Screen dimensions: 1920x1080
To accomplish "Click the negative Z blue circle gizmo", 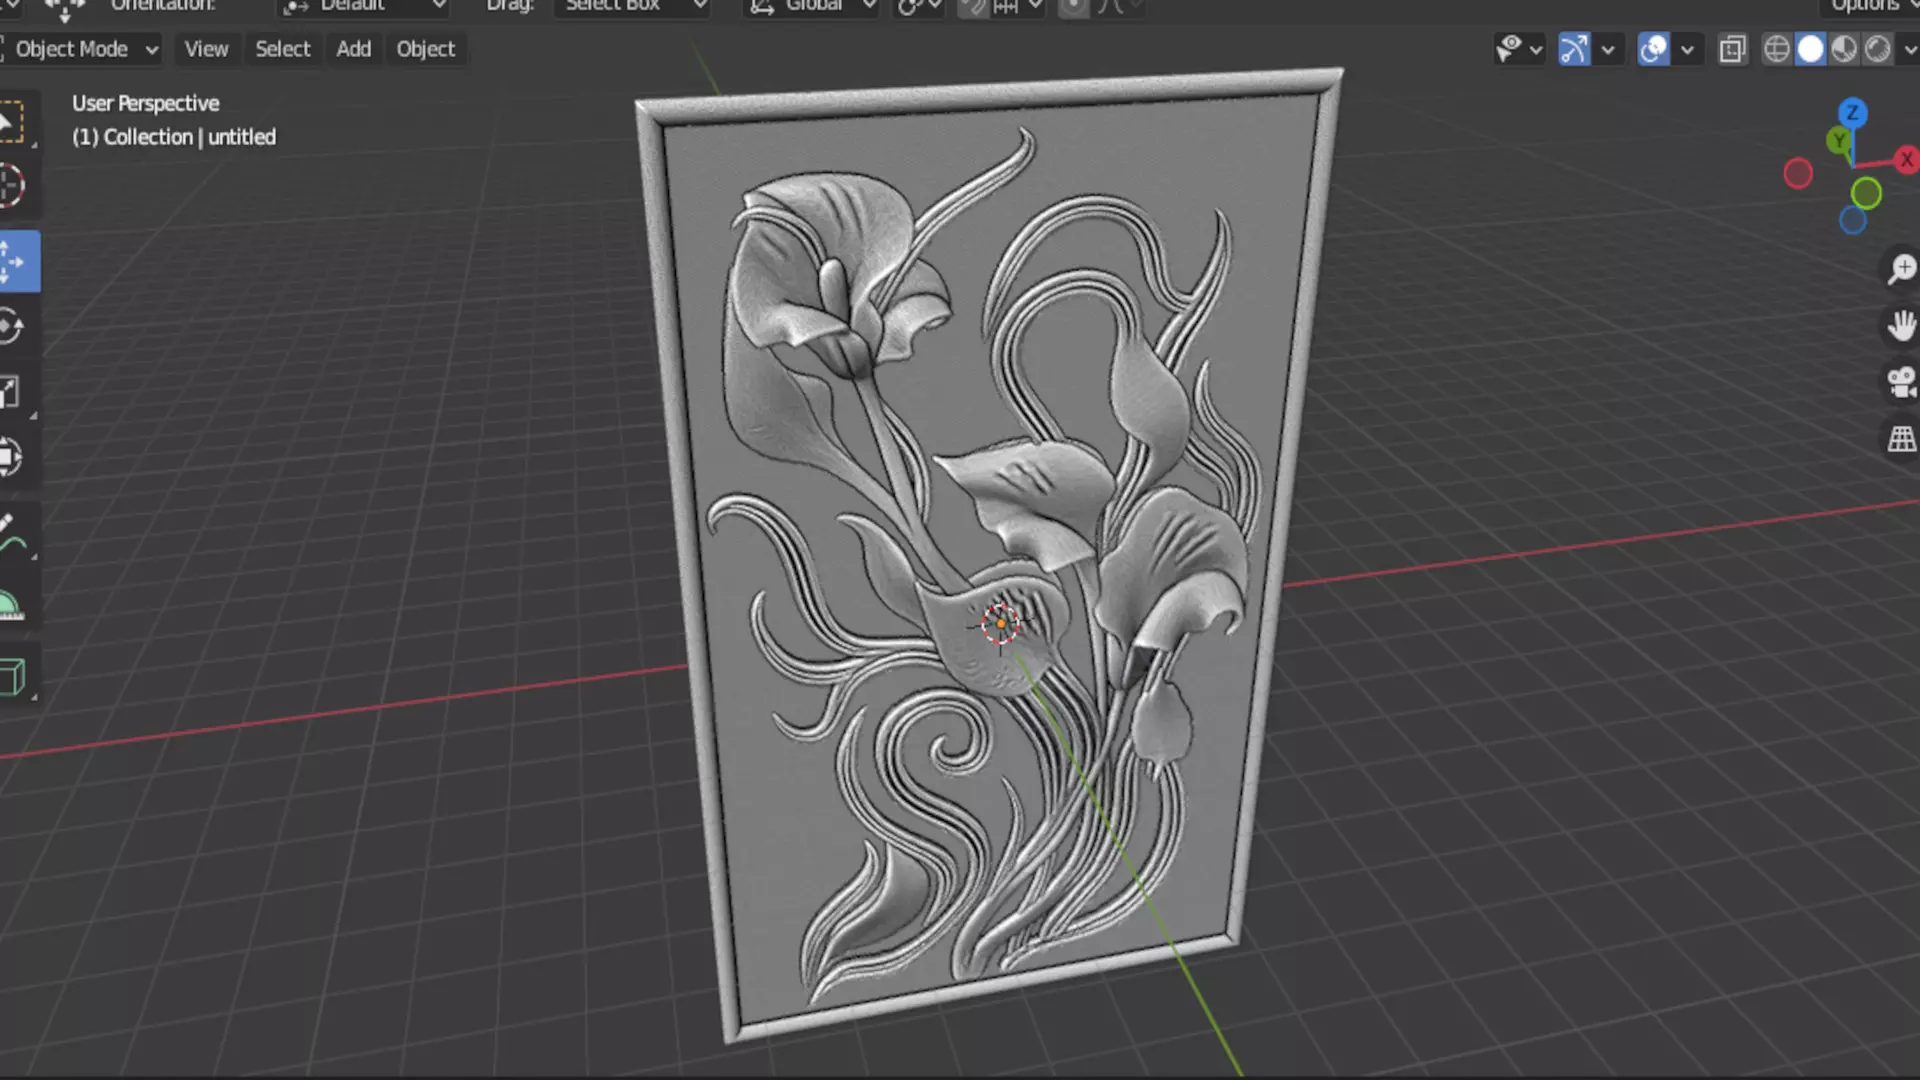I will click(1852, 220).
